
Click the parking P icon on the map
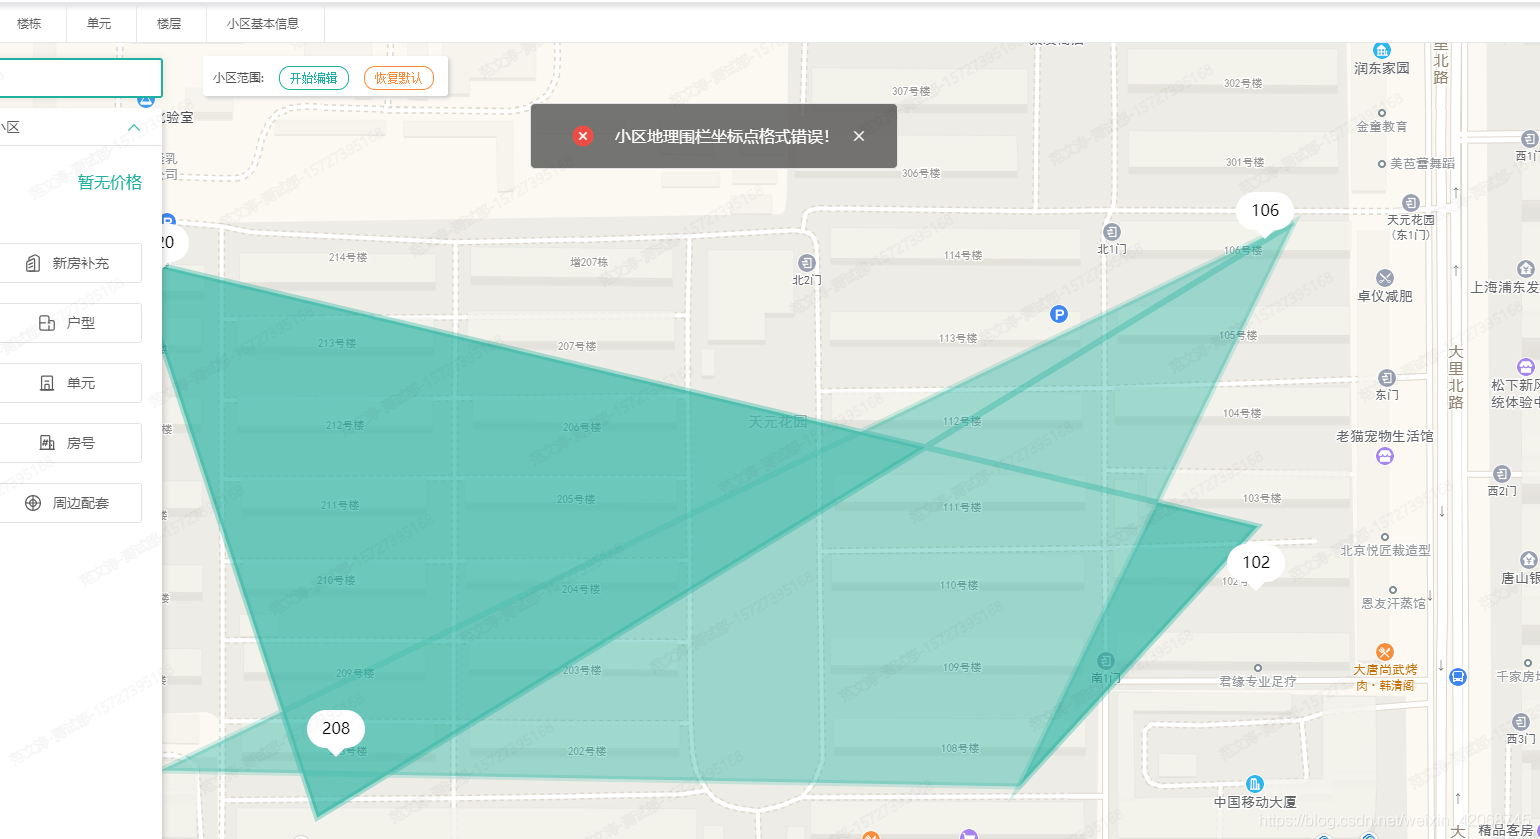pyautogui.click(x=1058, y=314)
